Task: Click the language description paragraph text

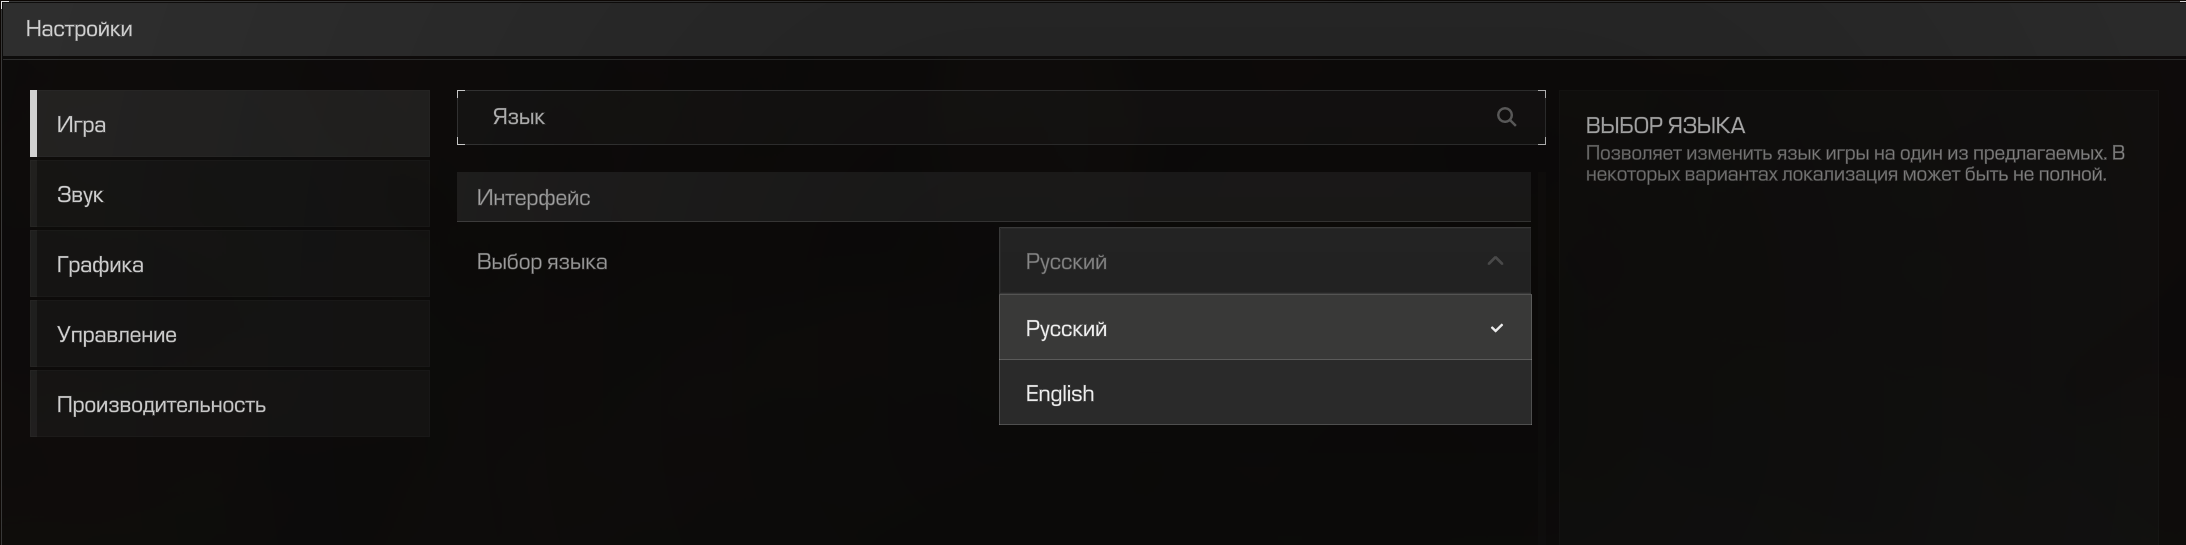Action: click(1855, 164)
